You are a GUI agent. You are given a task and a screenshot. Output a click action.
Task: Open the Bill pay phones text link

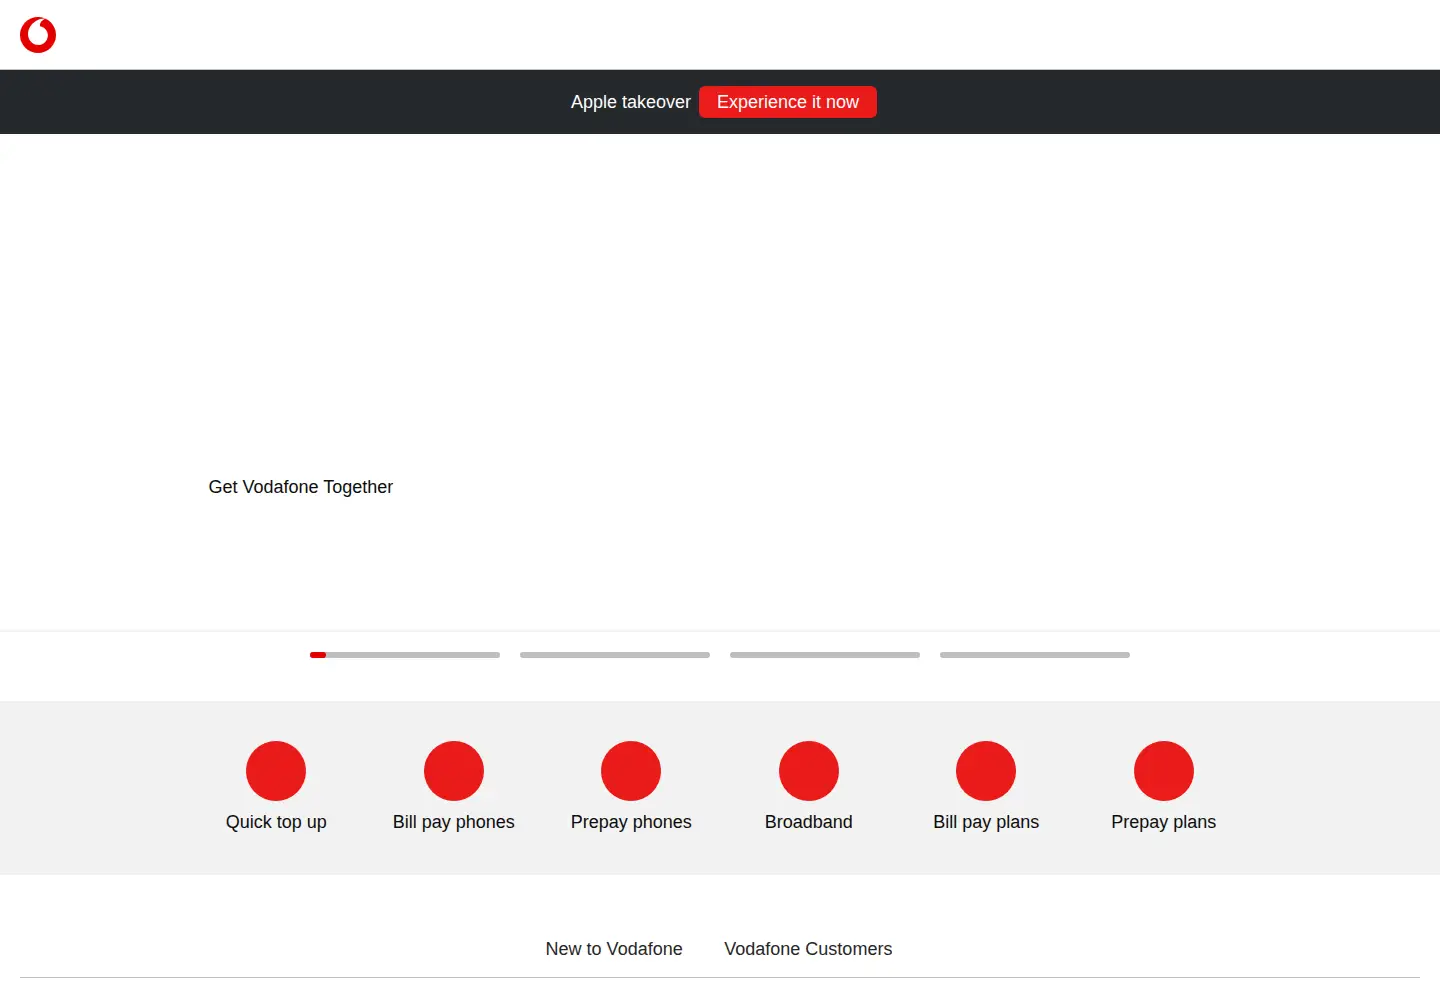454,822
